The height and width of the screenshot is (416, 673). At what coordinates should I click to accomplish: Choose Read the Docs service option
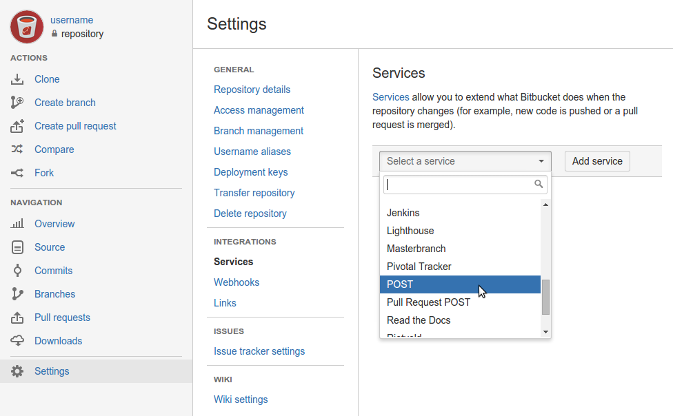pyautogui.click(x=460, y=320)
